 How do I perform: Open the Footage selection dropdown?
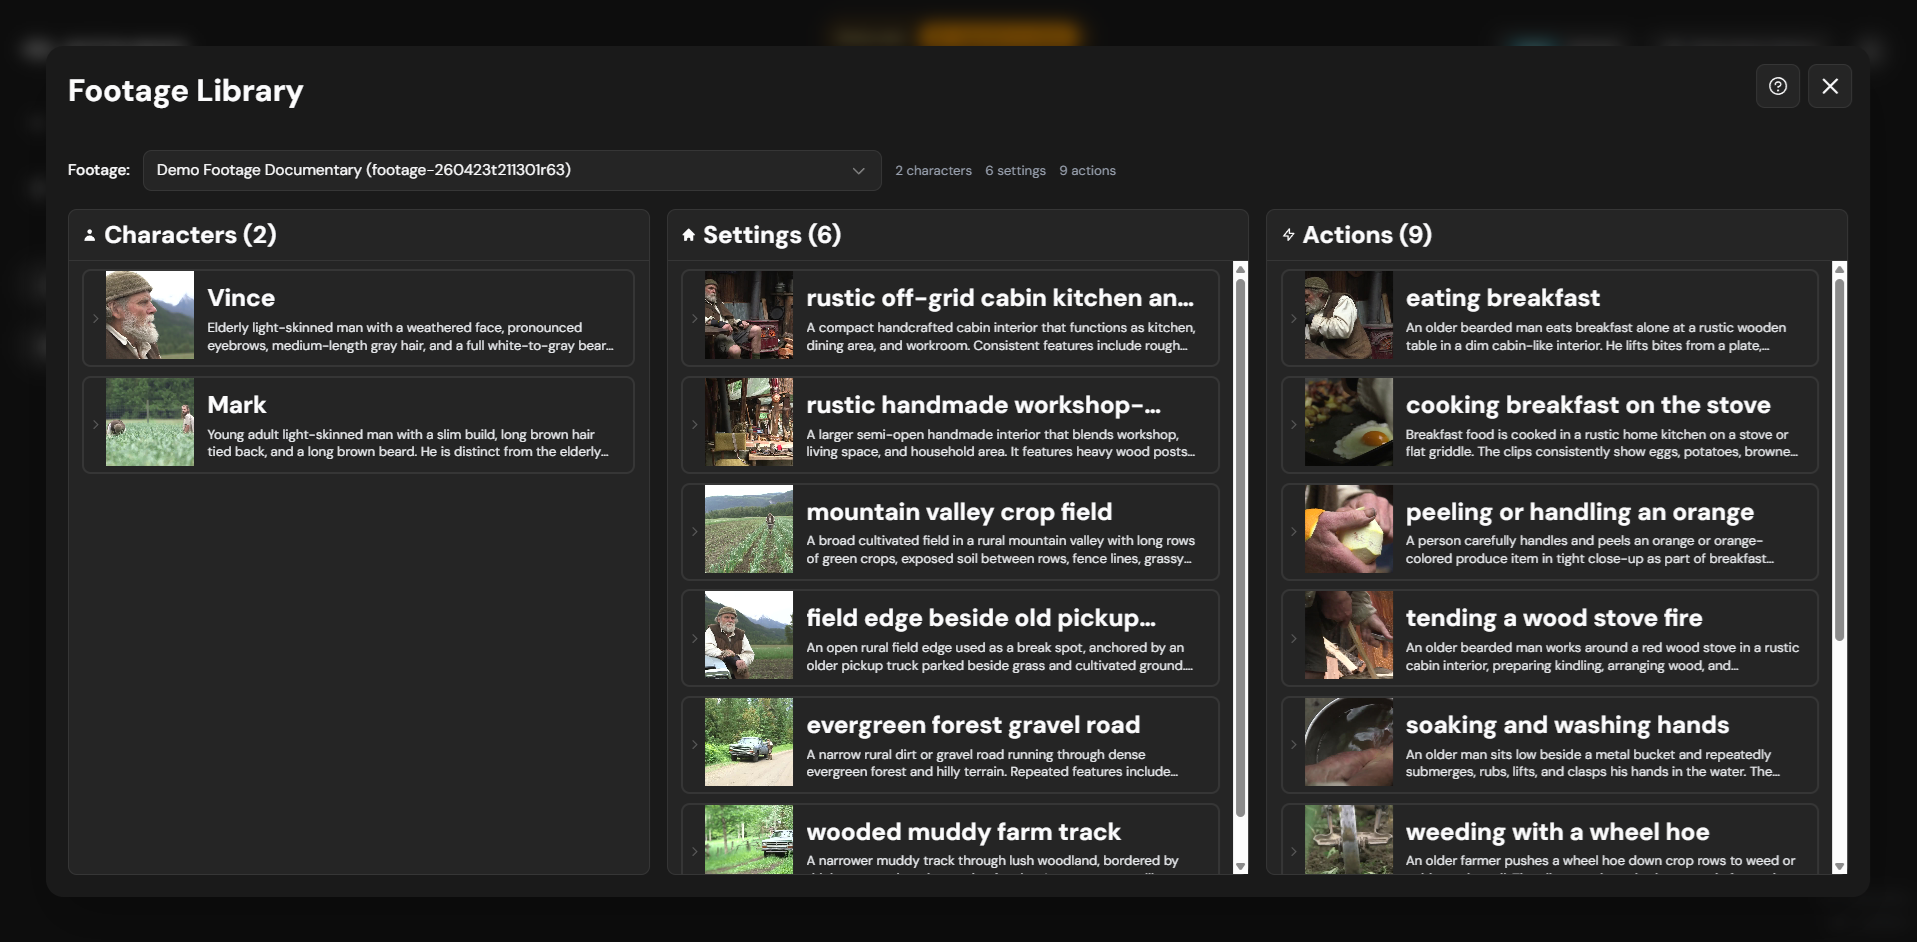tap(512, 170)
